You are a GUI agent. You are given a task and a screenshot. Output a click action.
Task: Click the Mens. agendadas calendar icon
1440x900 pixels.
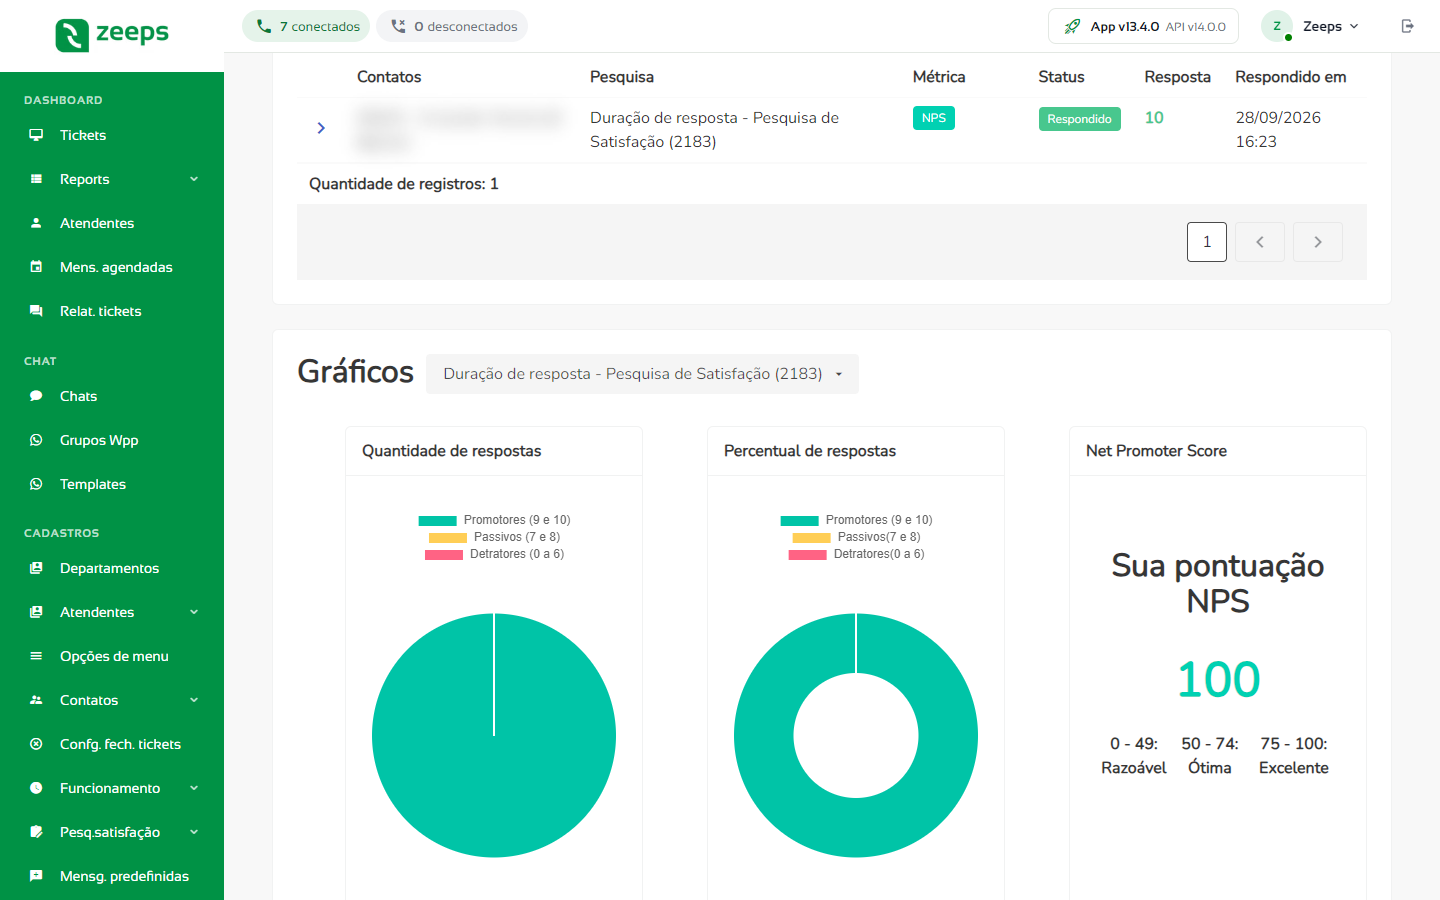coord(36,267)
